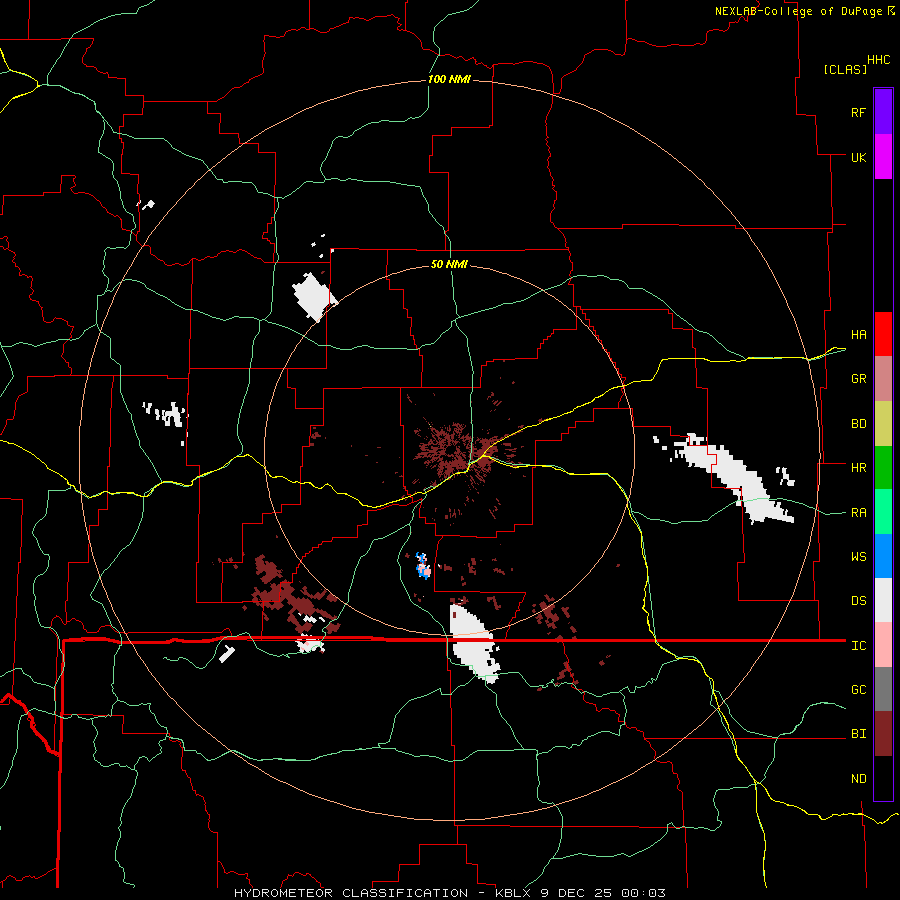Click the RA legend label

[859, 513]
